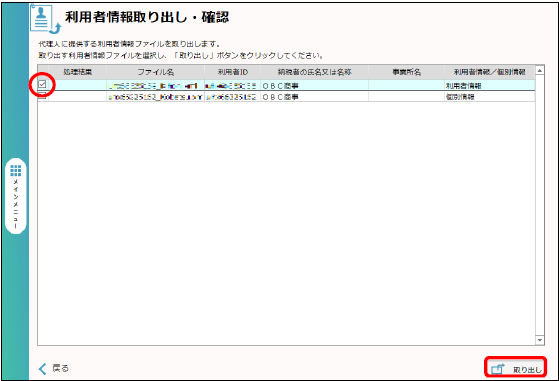The height and width of the screenshot is (381, 559).
Task: Click file name in the 個別情報 row
Action: click(x=155, y=97)
